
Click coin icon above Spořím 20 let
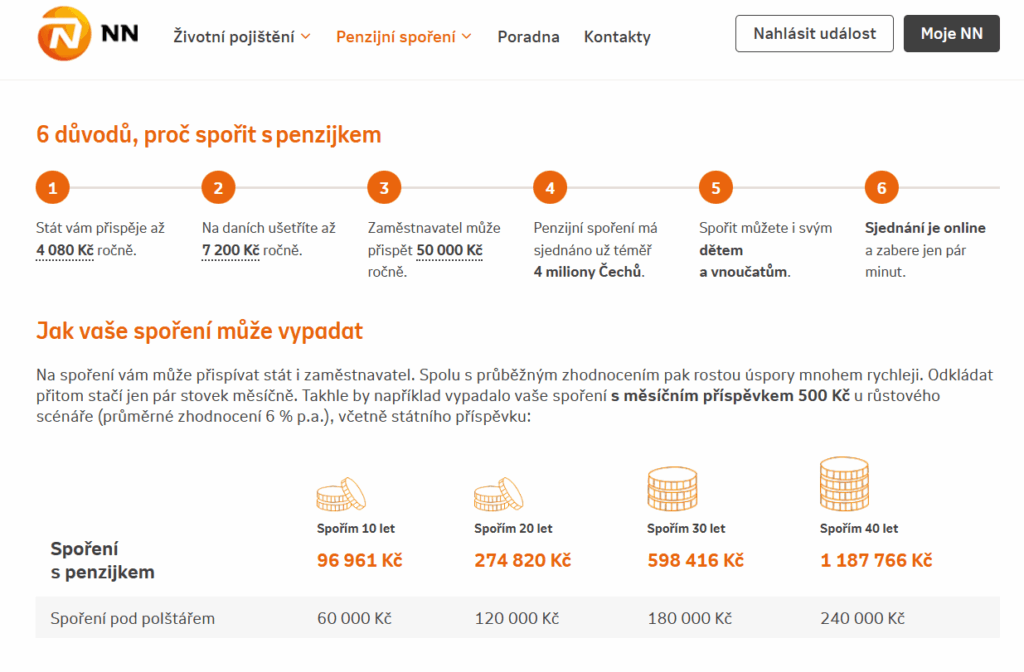pyautogui.click(x=497, y=494)
